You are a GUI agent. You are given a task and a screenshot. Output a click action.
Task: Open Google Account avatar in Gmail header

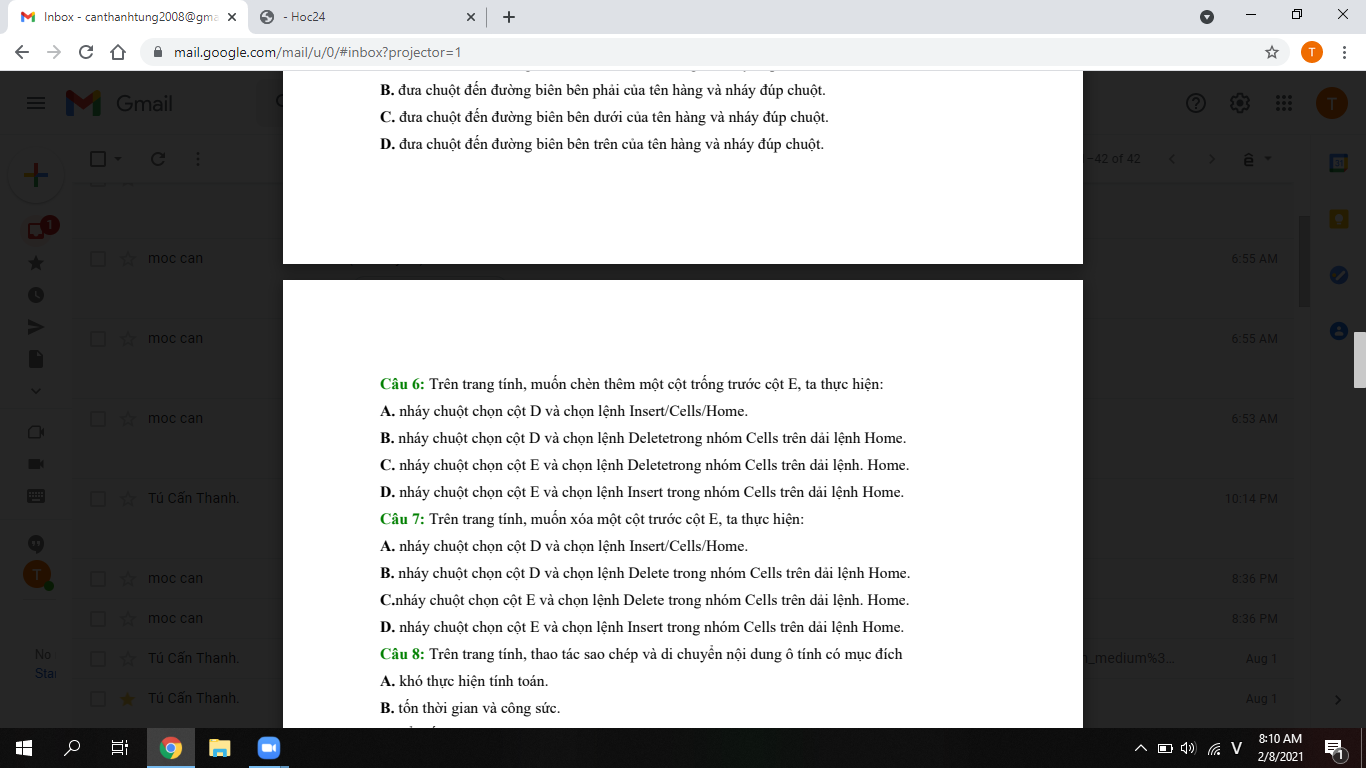(1332, 103)
